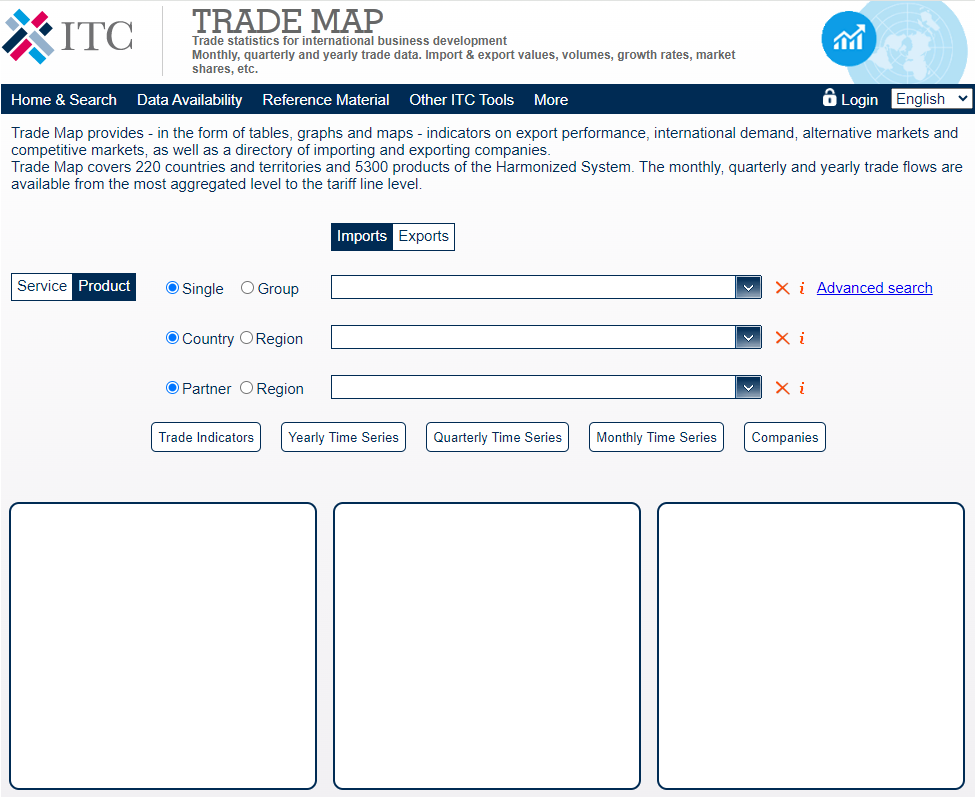Select Region radio next to Partner

(247, 388)
